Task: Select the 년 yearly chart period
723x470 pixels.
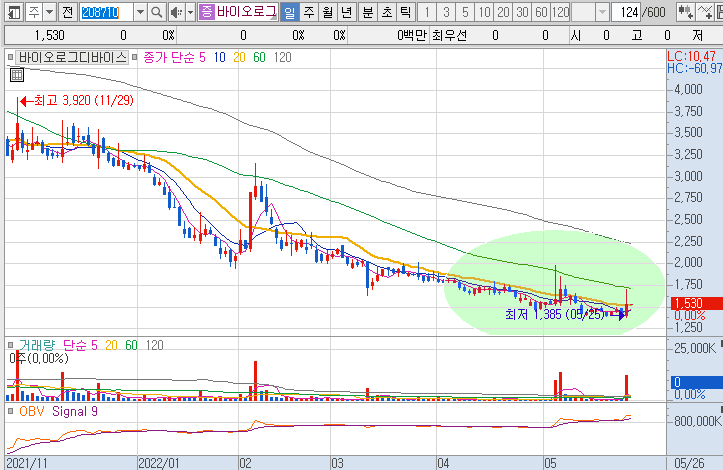Action: 346,12
